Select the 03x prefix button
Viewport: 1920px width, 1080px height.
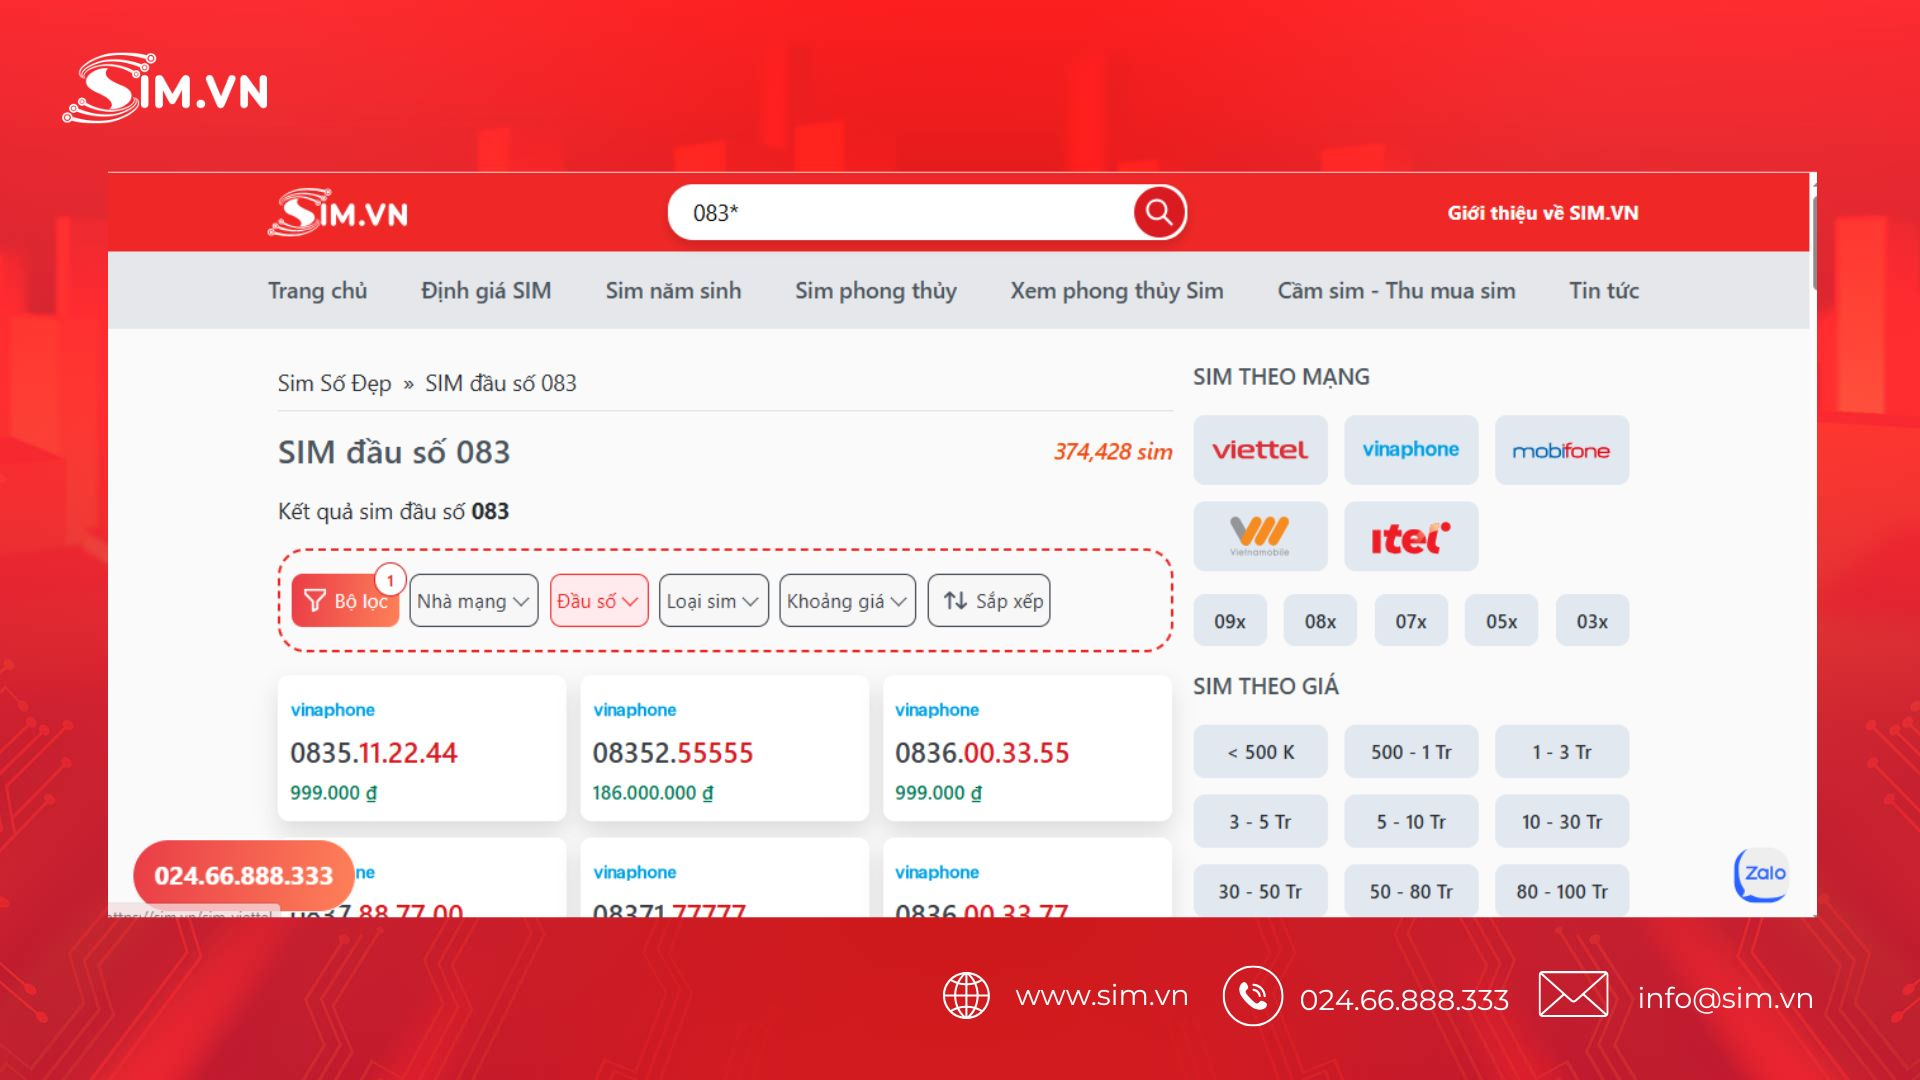(x=1592, y=621)
